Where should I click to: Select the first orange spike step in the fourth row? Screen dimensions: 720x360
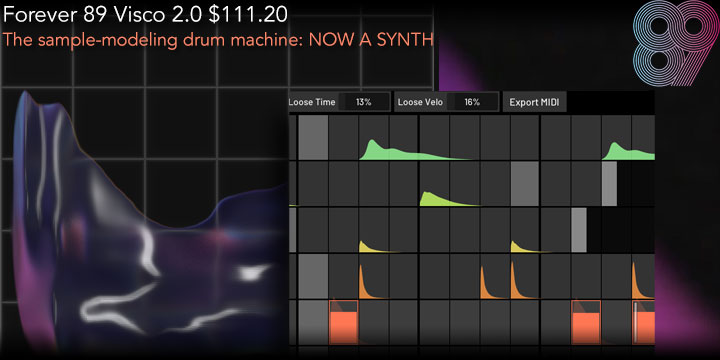(x=374, y=276)
